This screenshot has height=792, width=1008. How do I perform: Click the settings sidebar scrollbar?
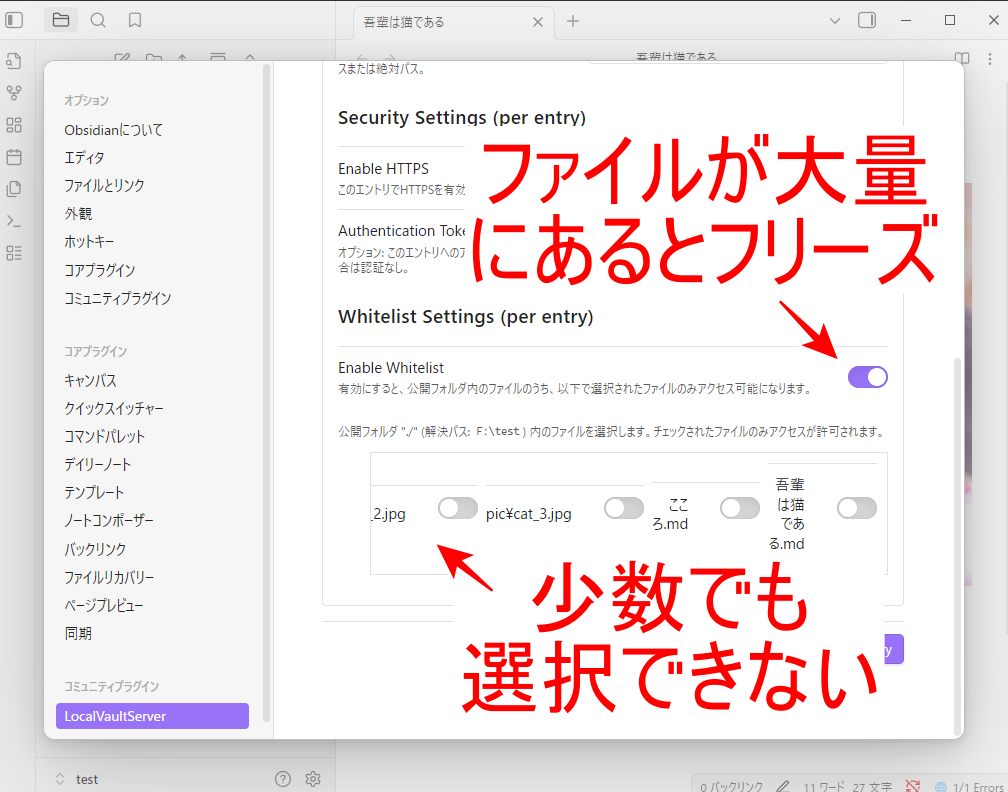266,392
